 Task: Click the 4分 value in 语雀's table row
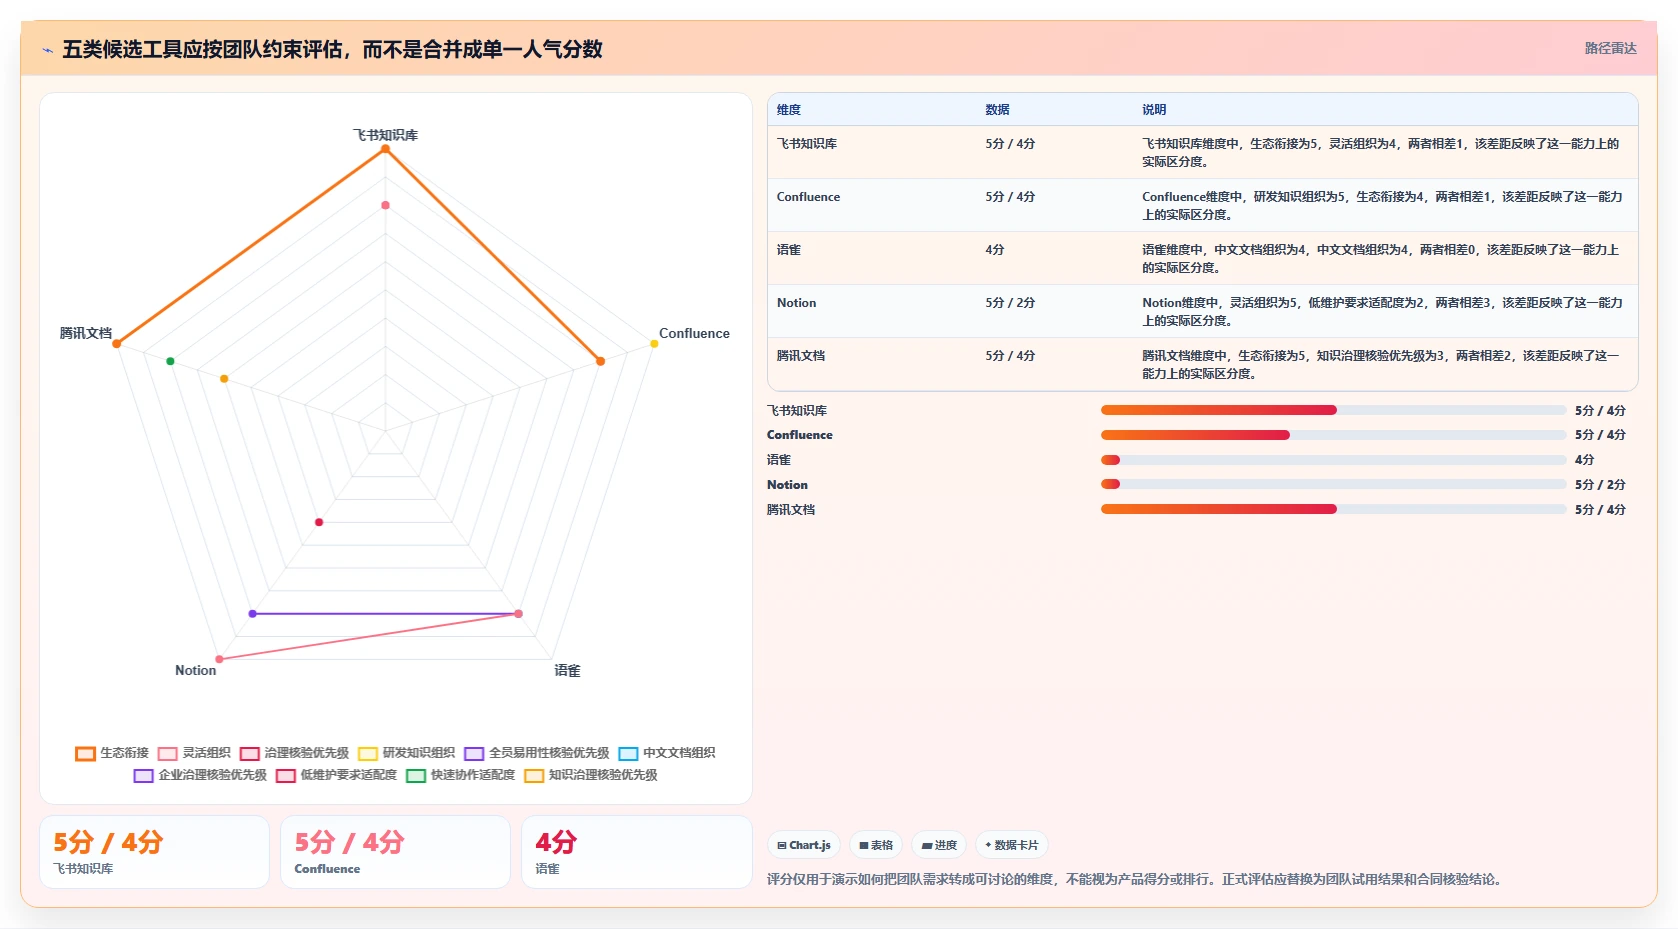click(x=995, y=250)
